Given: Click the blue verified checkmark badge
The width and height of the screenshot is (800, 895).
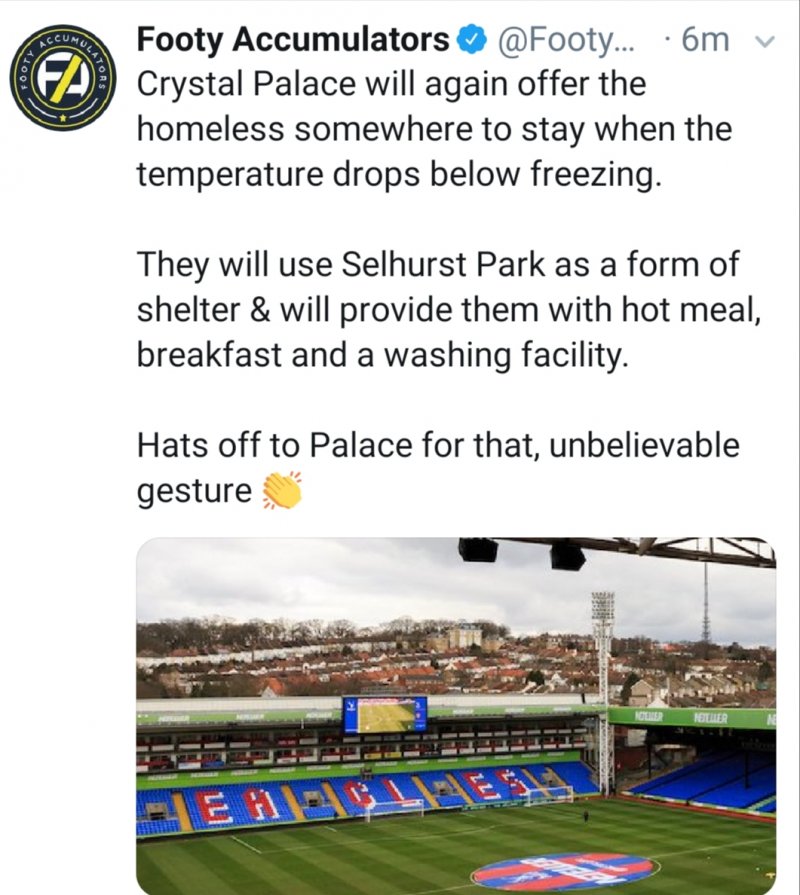Looking at the screenshot, I should (472, 41).
